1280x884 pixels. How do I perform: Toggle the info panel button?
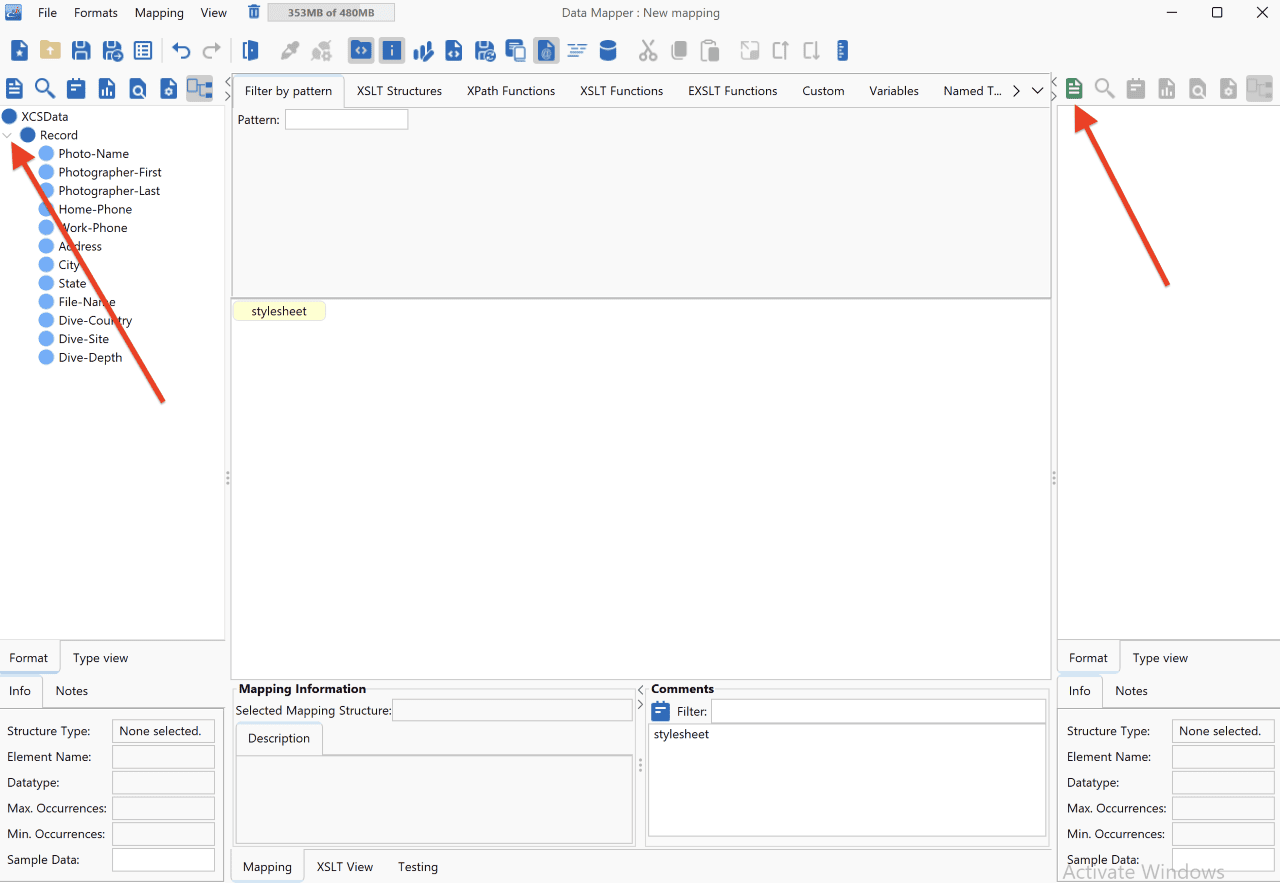point(392,50)
